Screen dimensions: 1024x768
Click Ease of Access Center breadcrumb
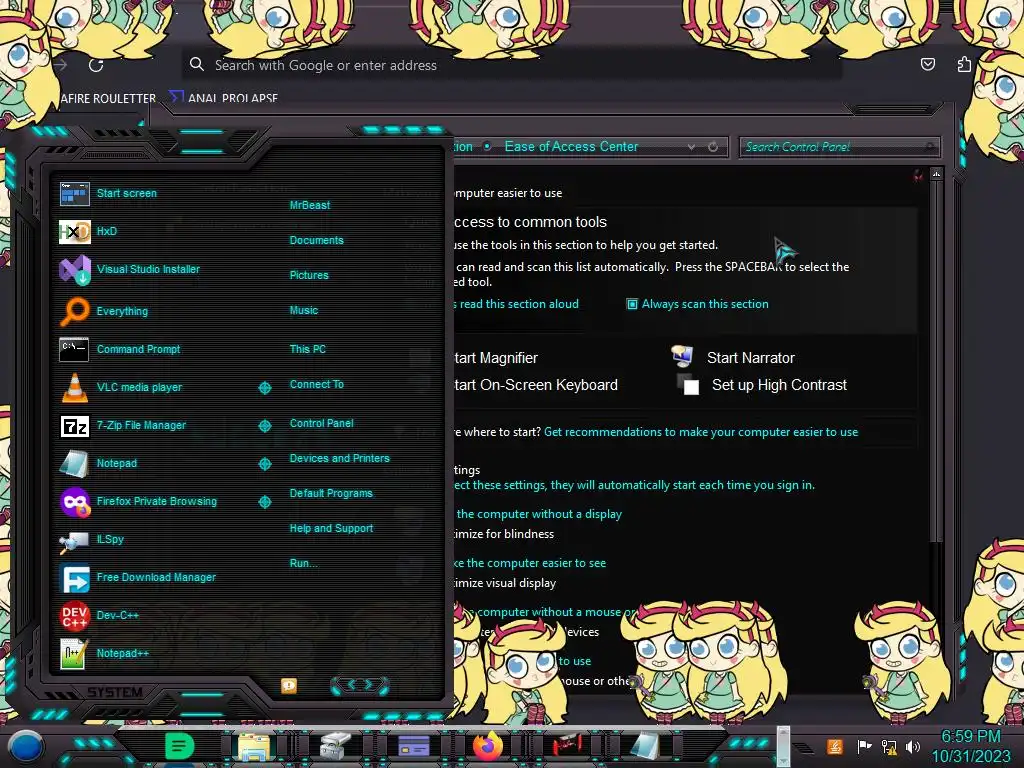click(x=571, y=147)
